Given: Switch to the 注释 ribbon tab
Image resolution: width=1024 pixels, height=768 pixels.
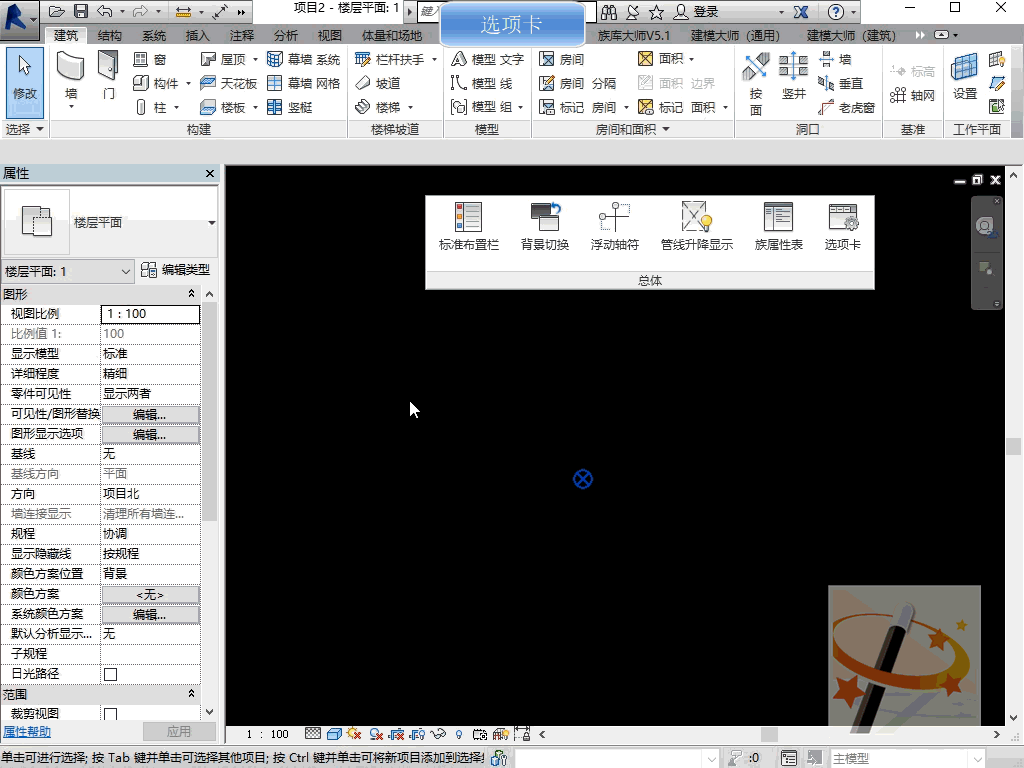Looking at the screenshot, I should click(x=242, y=35).
